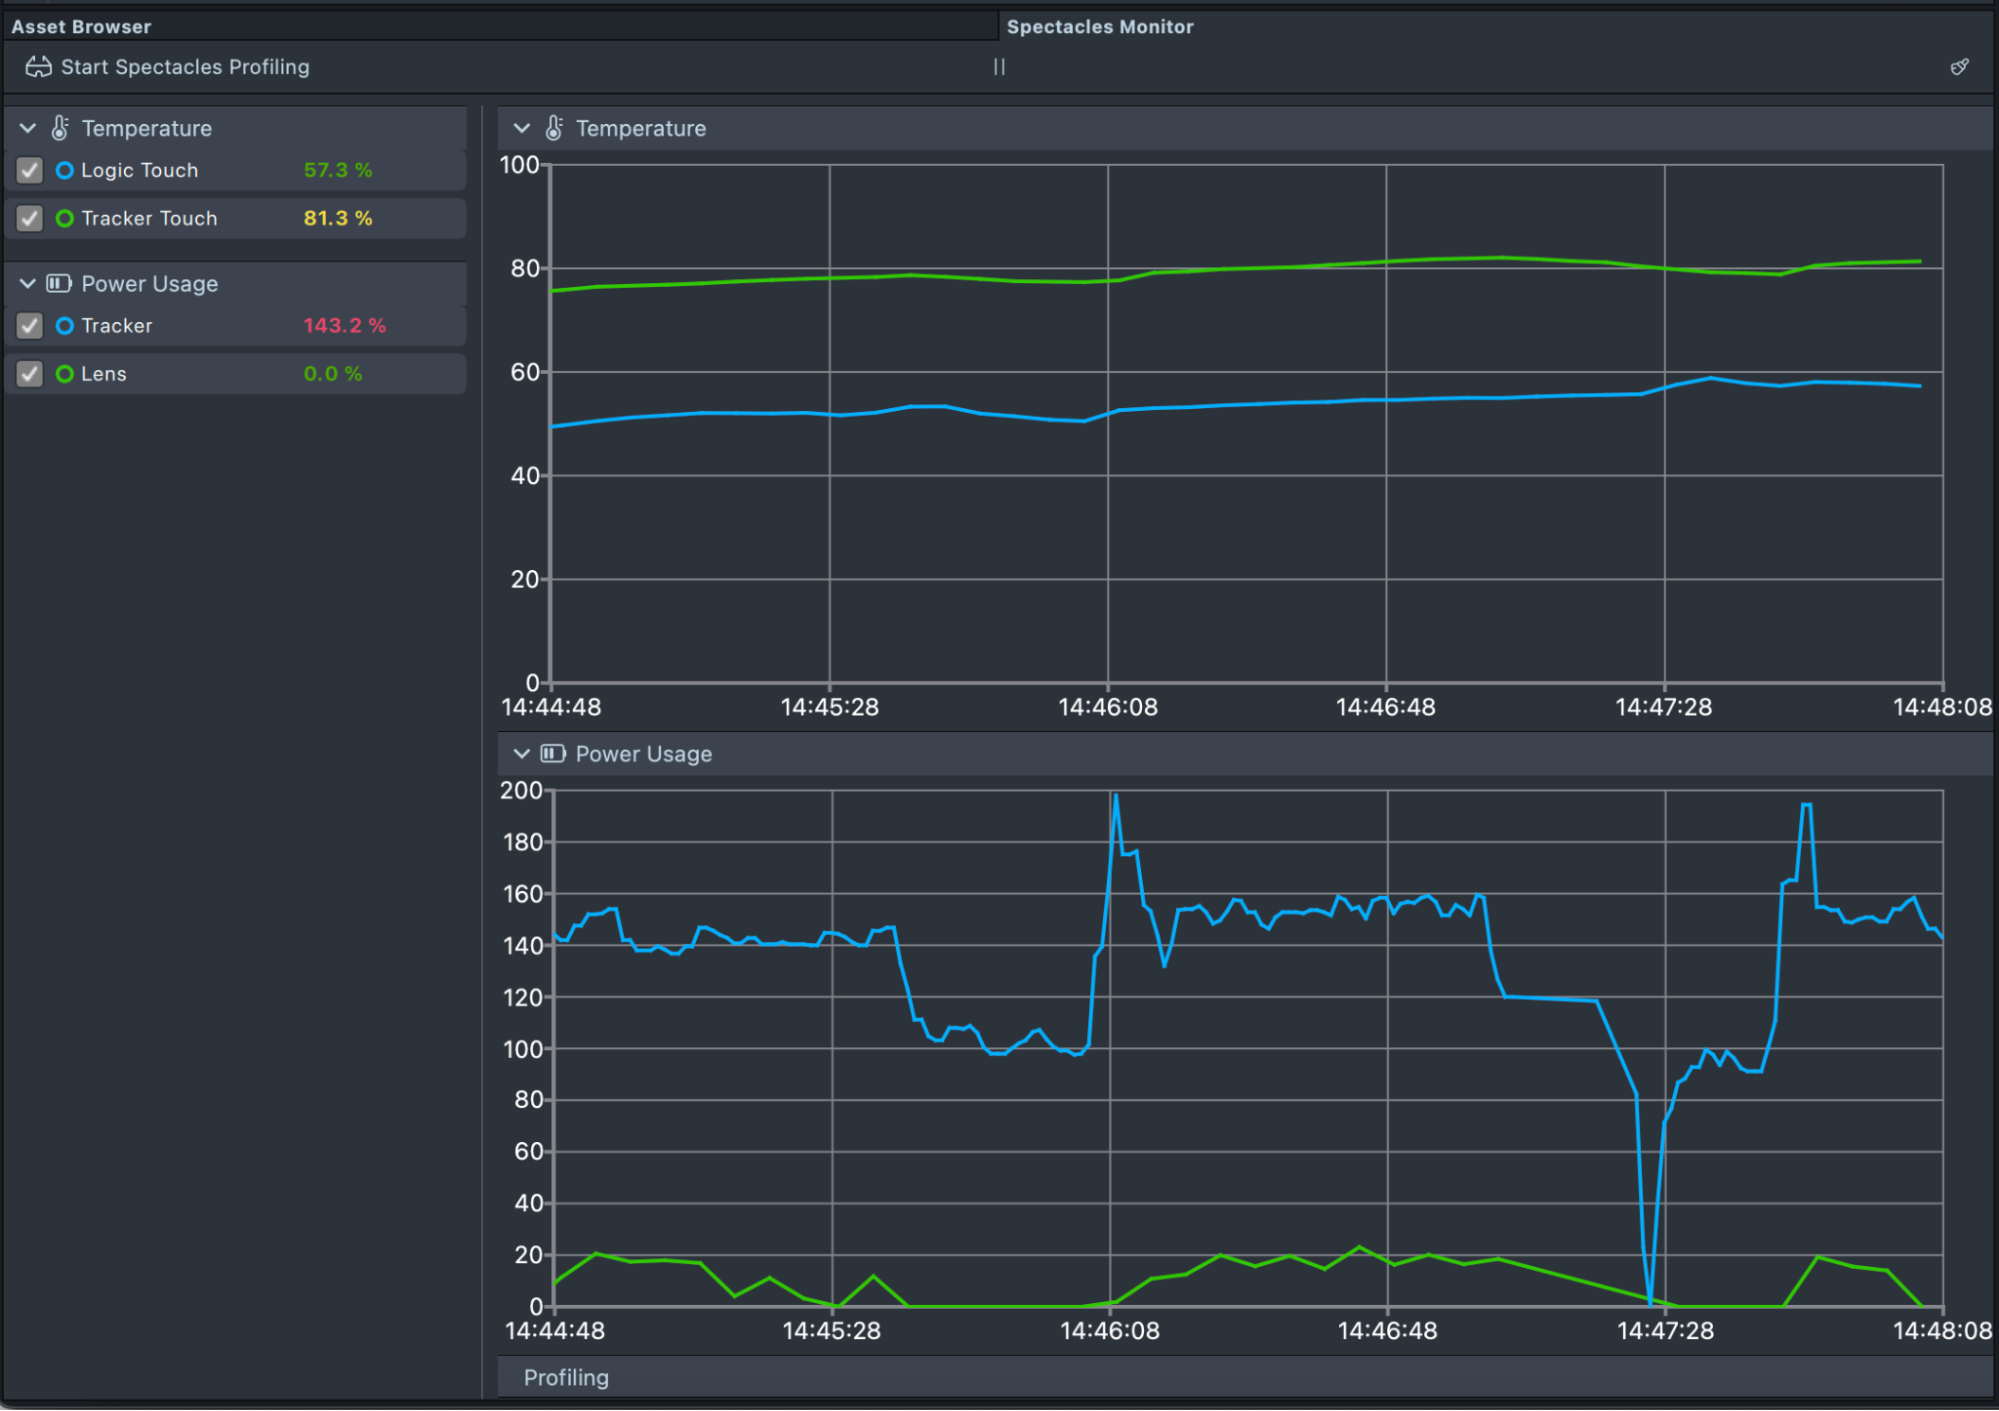Switch to the Asset Browser tab
The image size is (1999, 1411).
[81, 27]
